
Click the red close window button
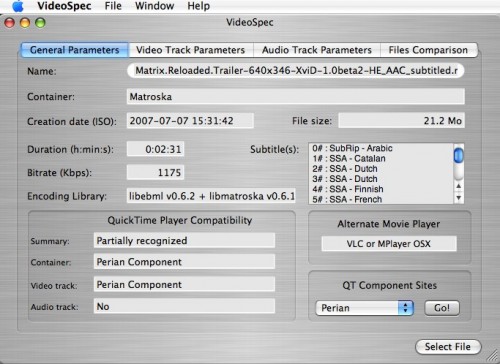tap(10, 23)
